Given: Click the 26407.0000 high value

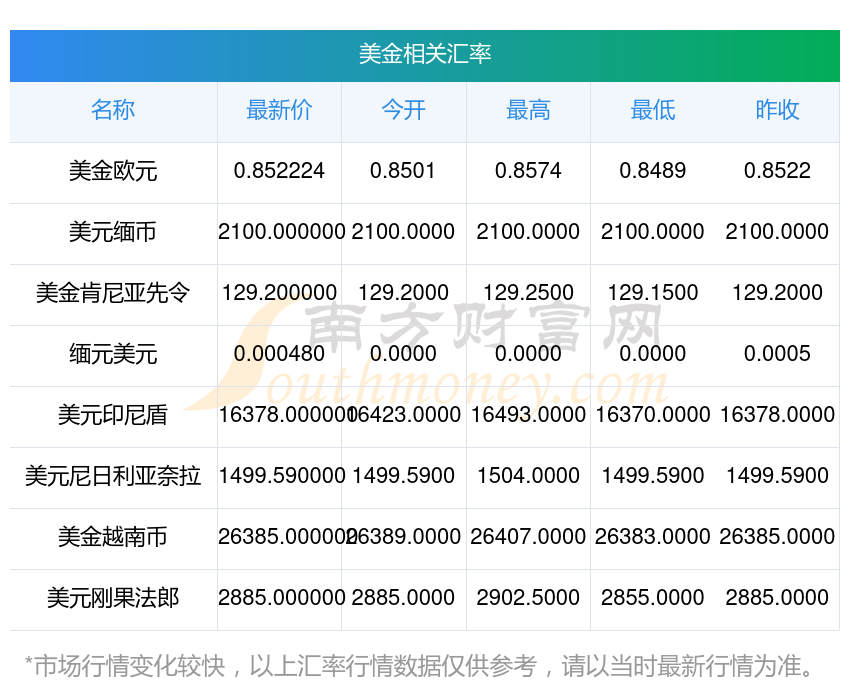Looking at the screenshot, I should (x=528, y=537).
